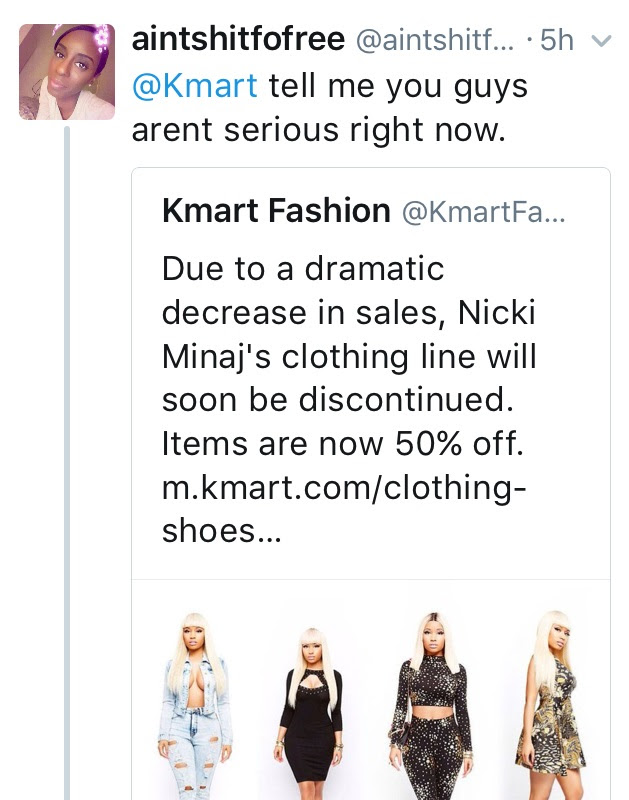Open the aintshitfofree display name
The height and width of the screenshot is (800, 629).
click(x=237, y=40)
